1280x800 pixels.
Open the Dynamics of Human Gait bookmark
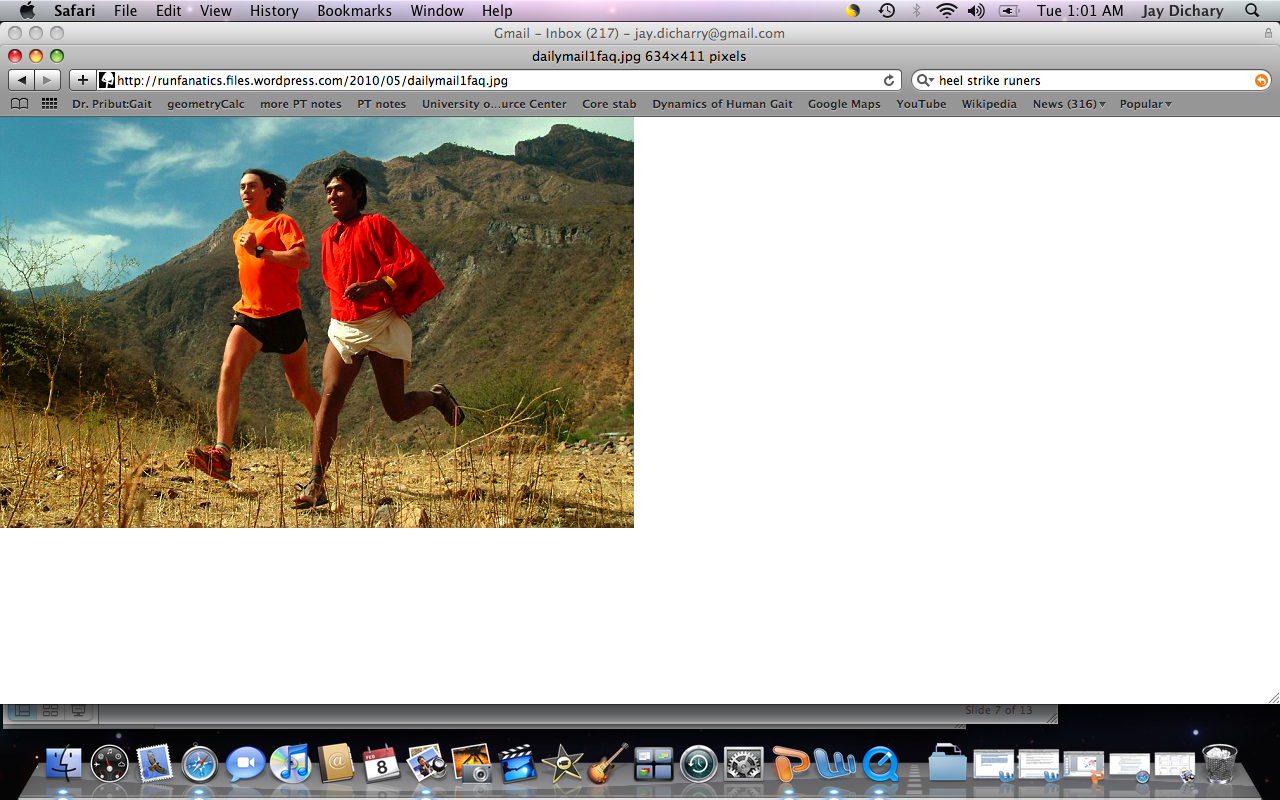pyautogui.click(x=722, y=104)
